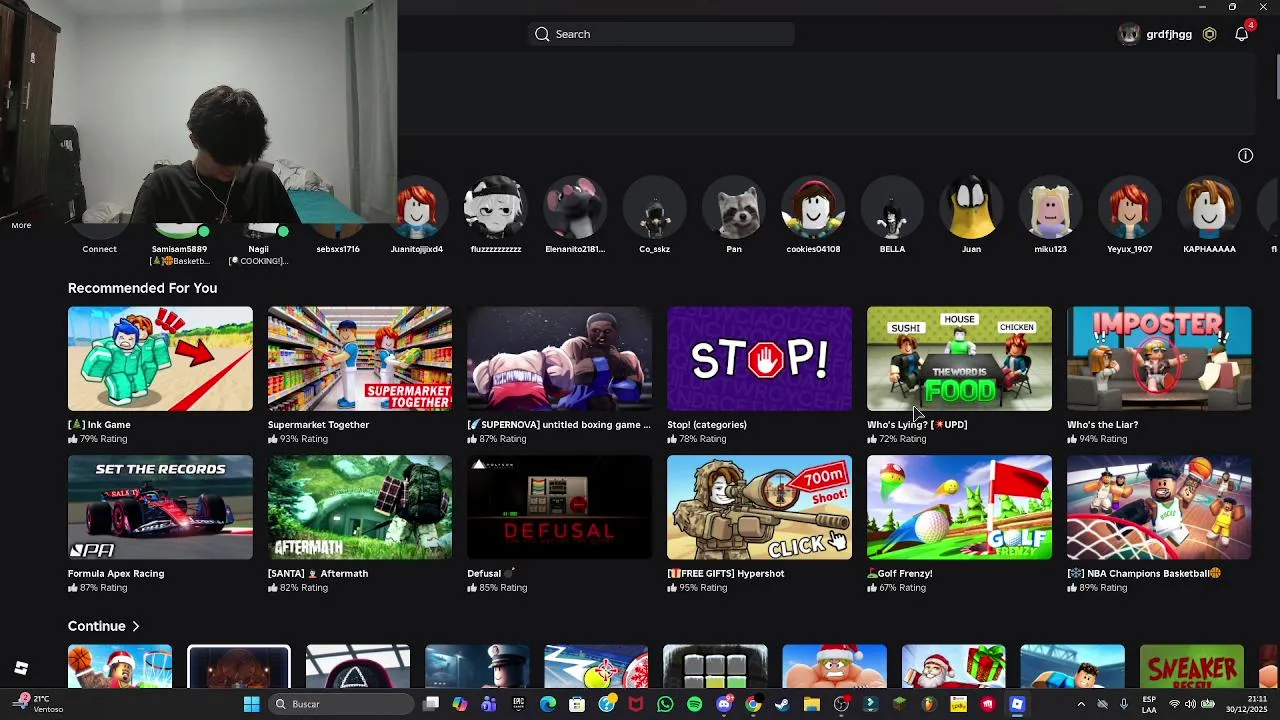Switch ESP LAA keyboard language
Image resolution: width=1280 pixels, height=720 pixels.
point(1149,704)
